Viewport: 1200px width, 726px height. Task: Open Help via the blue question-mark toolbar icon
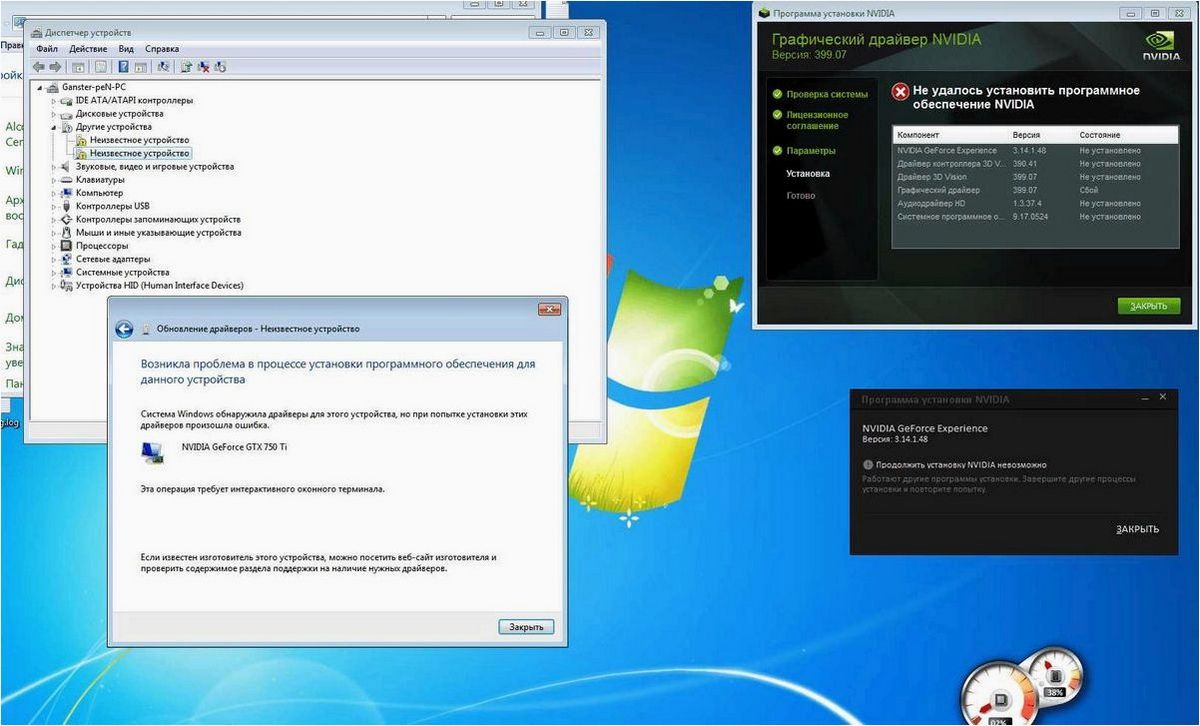coord(123,67)
